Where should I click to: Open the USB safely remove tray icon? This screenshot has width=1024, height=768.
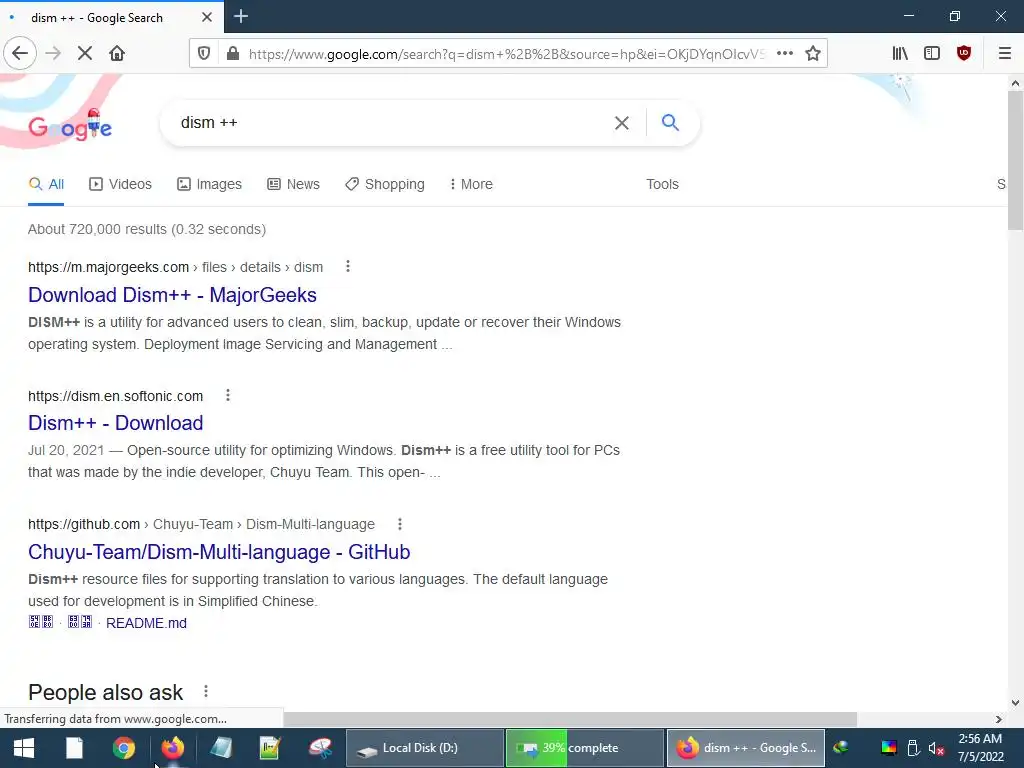tap(914, 748)
